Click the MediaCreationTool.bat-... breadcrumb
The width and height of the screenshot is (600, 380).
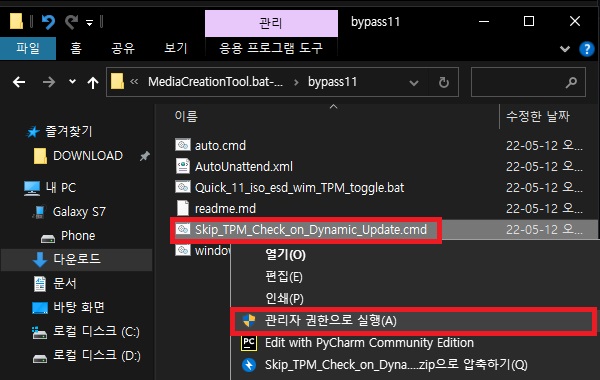[x=215, y=82]
